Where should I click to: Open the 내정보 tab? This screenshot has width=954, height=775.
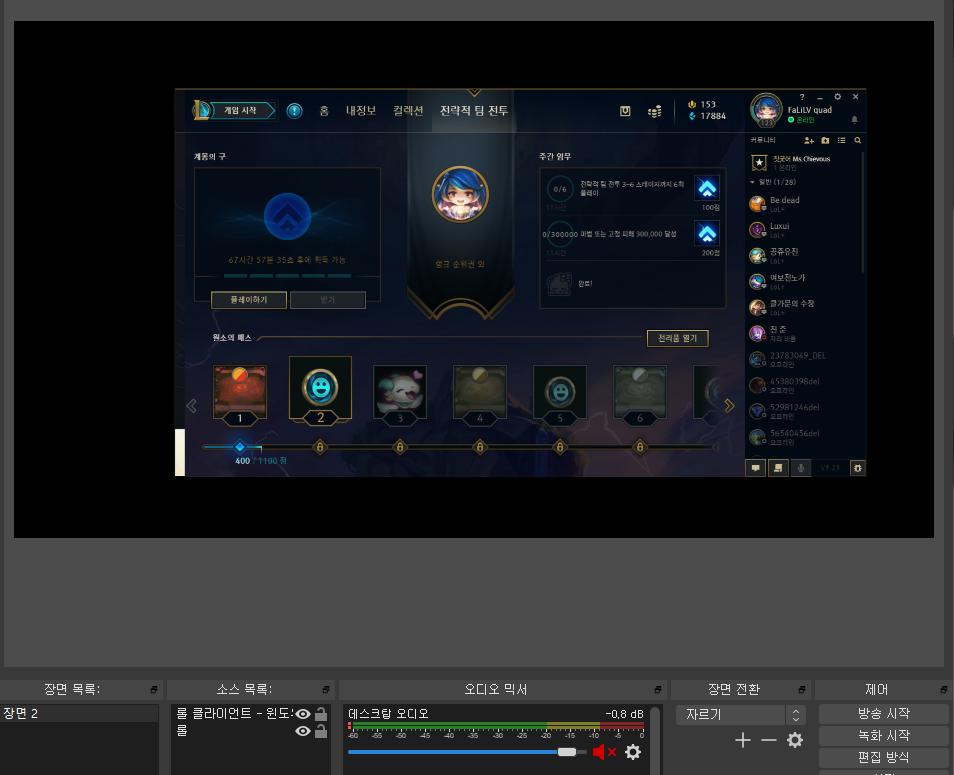click(361, 111)
